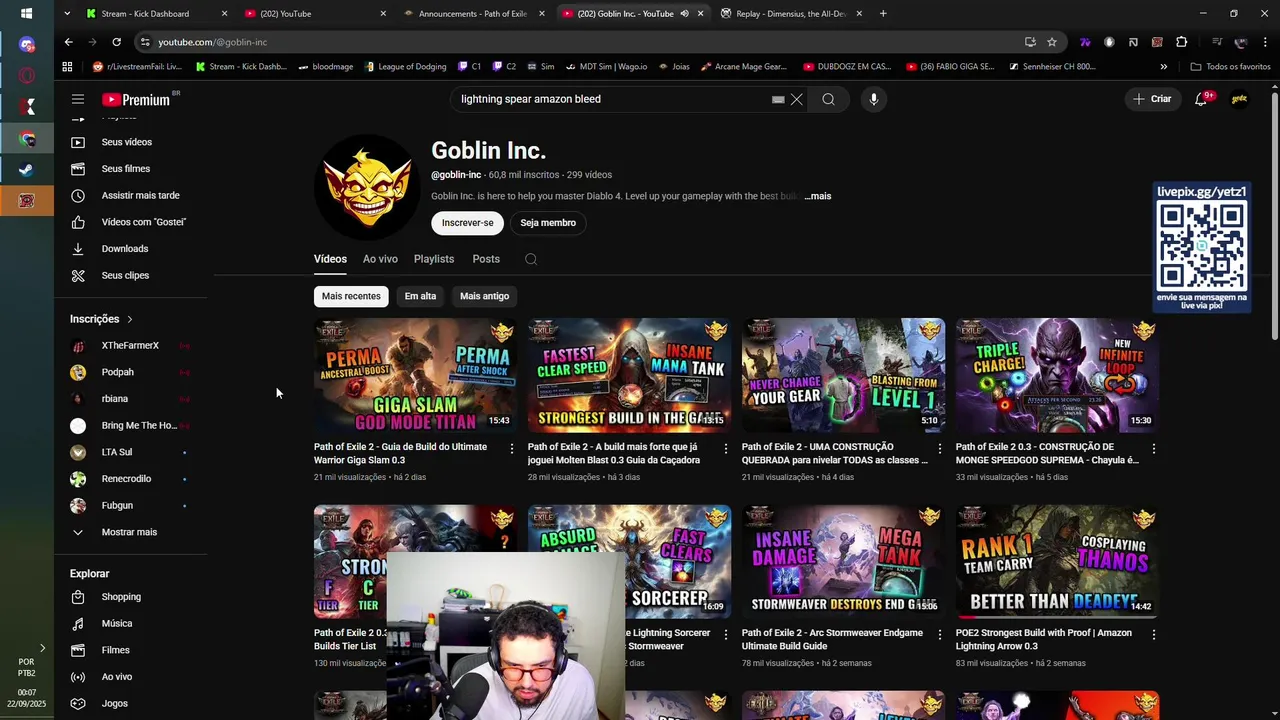
Task: Expand Inscrições section chevron
Action: (129, 319)
